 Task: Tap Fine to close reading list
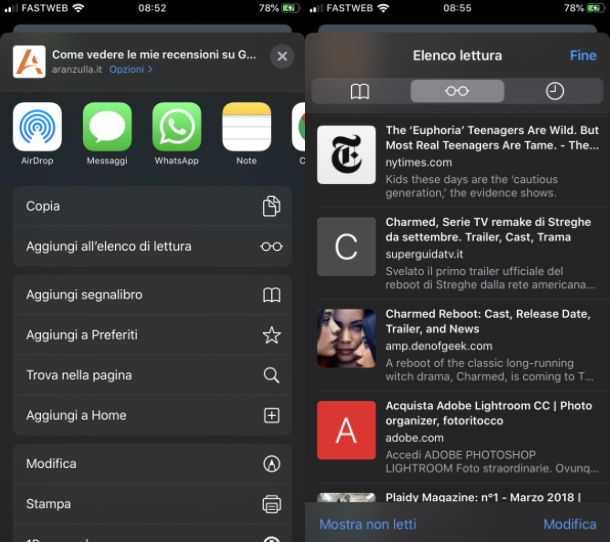click(583, 55)
